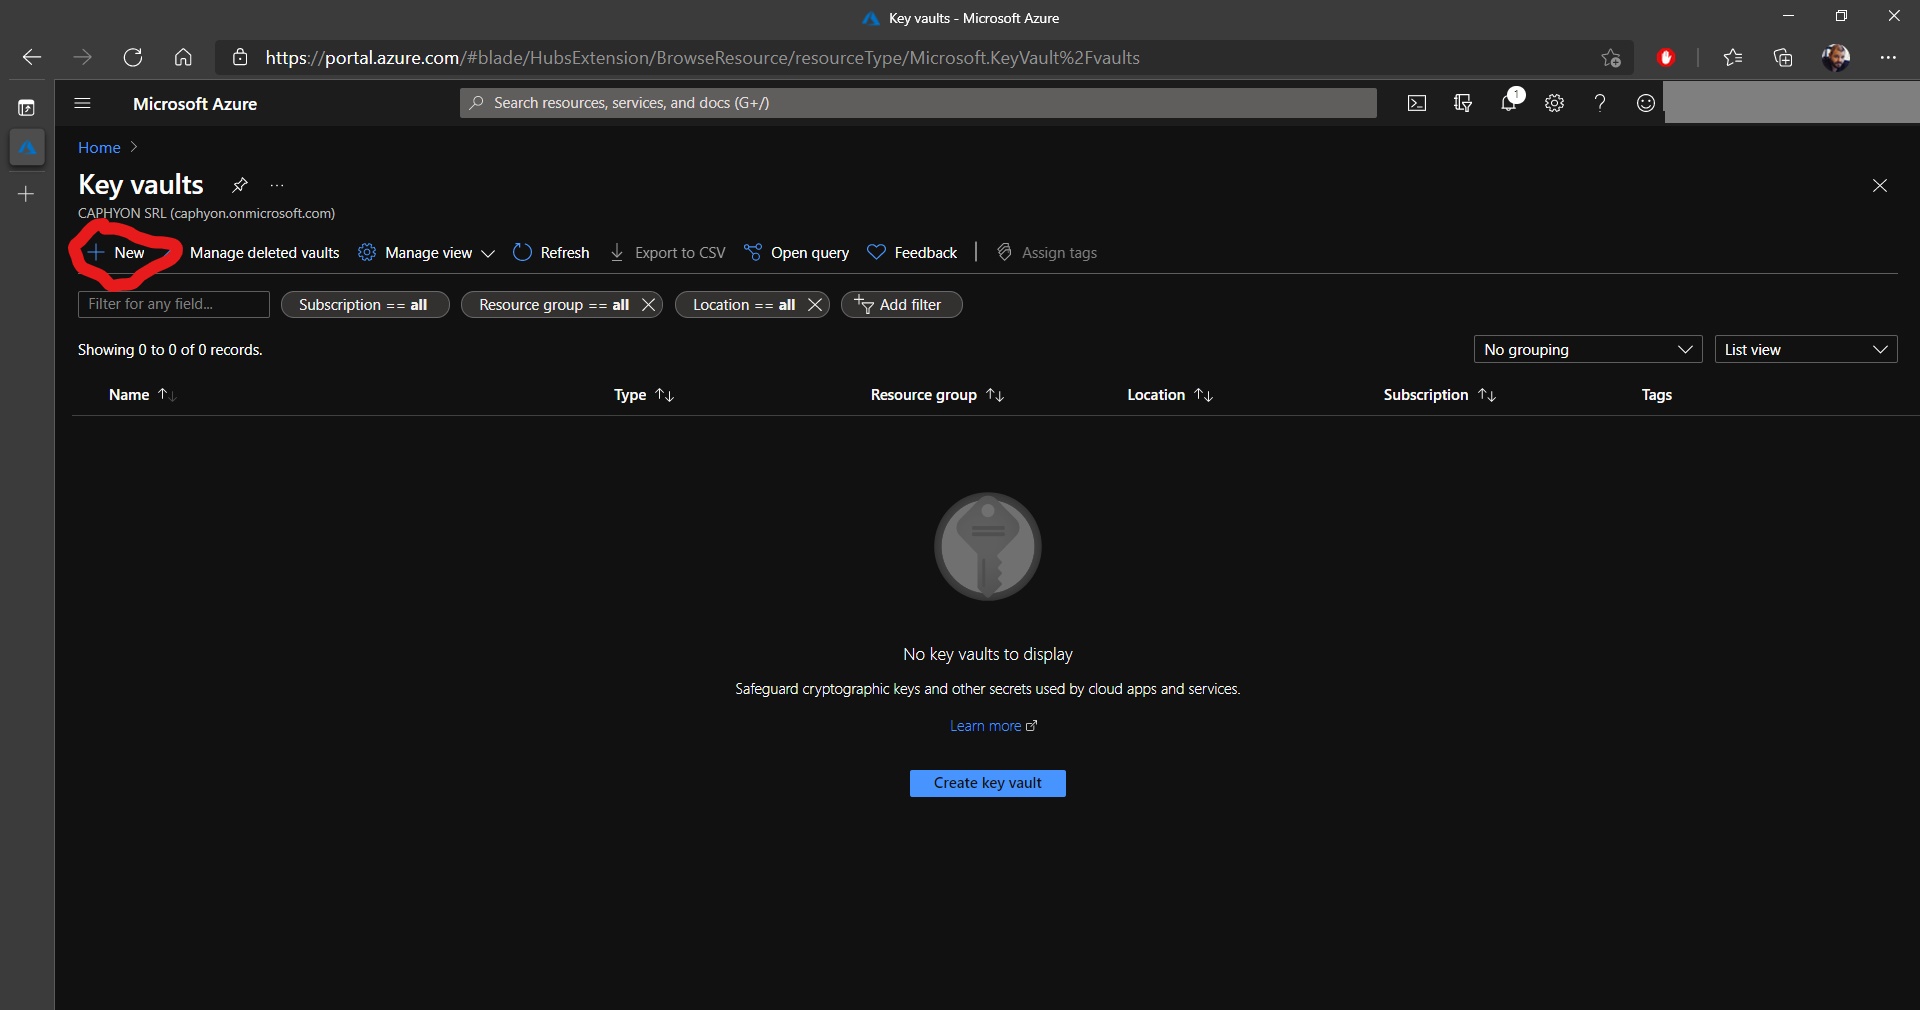1920x1010 pixels.
Task: Focus the Search resources, services, and docs box
Action: 918,103
